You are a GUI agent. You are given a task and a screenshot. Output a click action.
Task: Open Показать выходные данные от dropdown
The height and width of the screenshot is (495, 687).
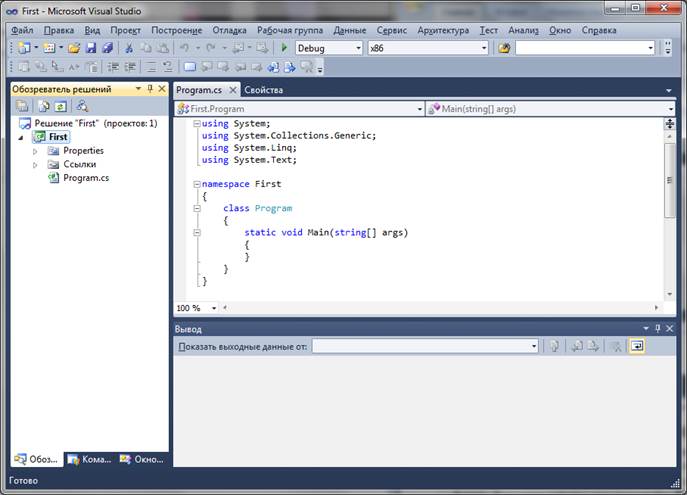(534, 346)
